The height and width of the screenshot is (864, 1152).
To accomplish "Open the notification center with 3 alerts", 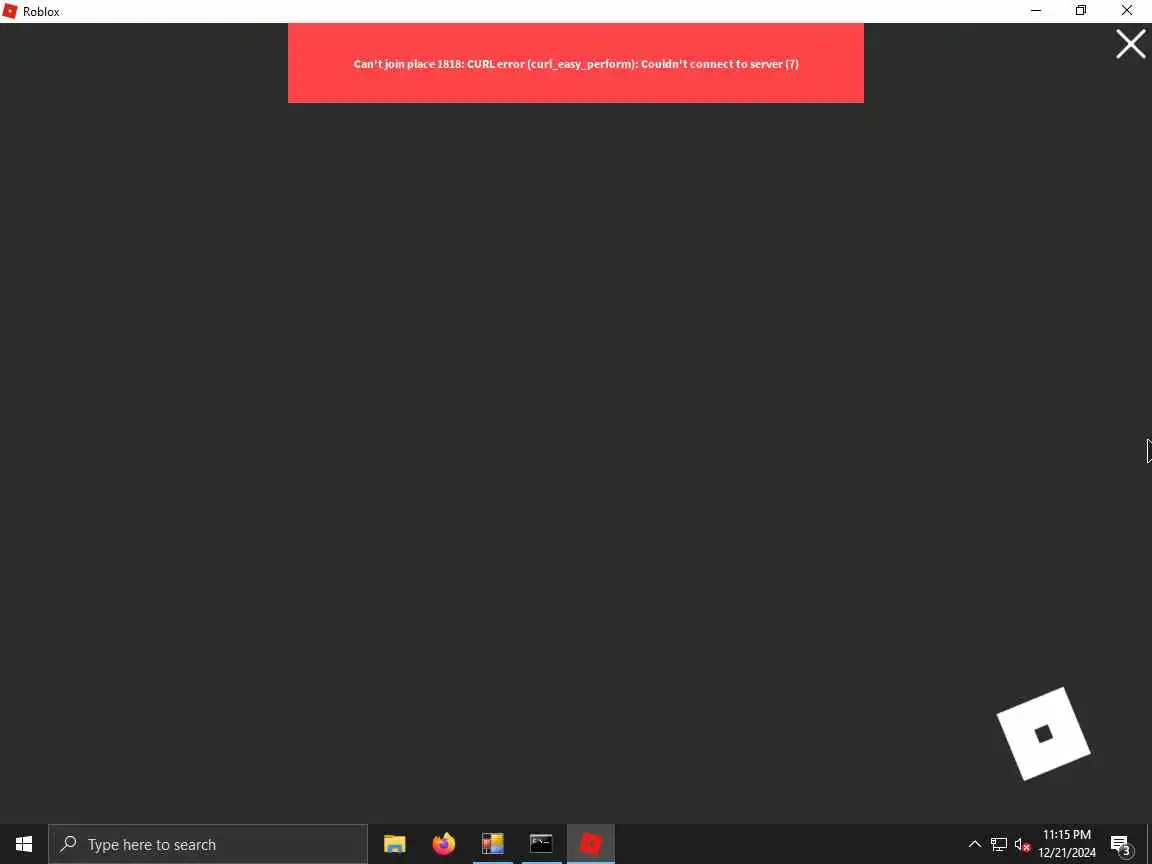I will (1121, 845).
